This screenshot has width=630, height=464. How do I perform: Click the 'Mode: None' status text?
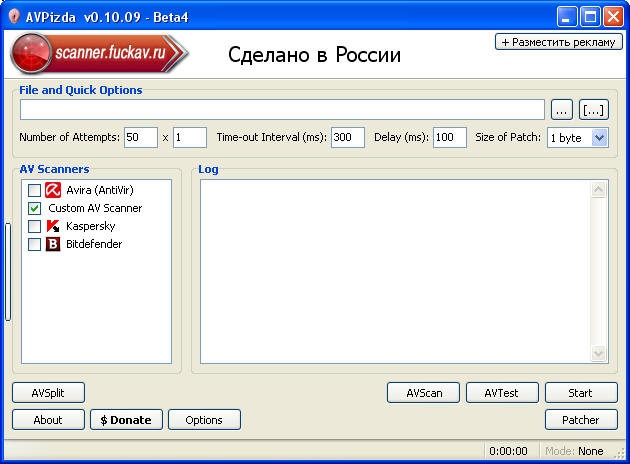pyautogui.click(x=574, y=451)
